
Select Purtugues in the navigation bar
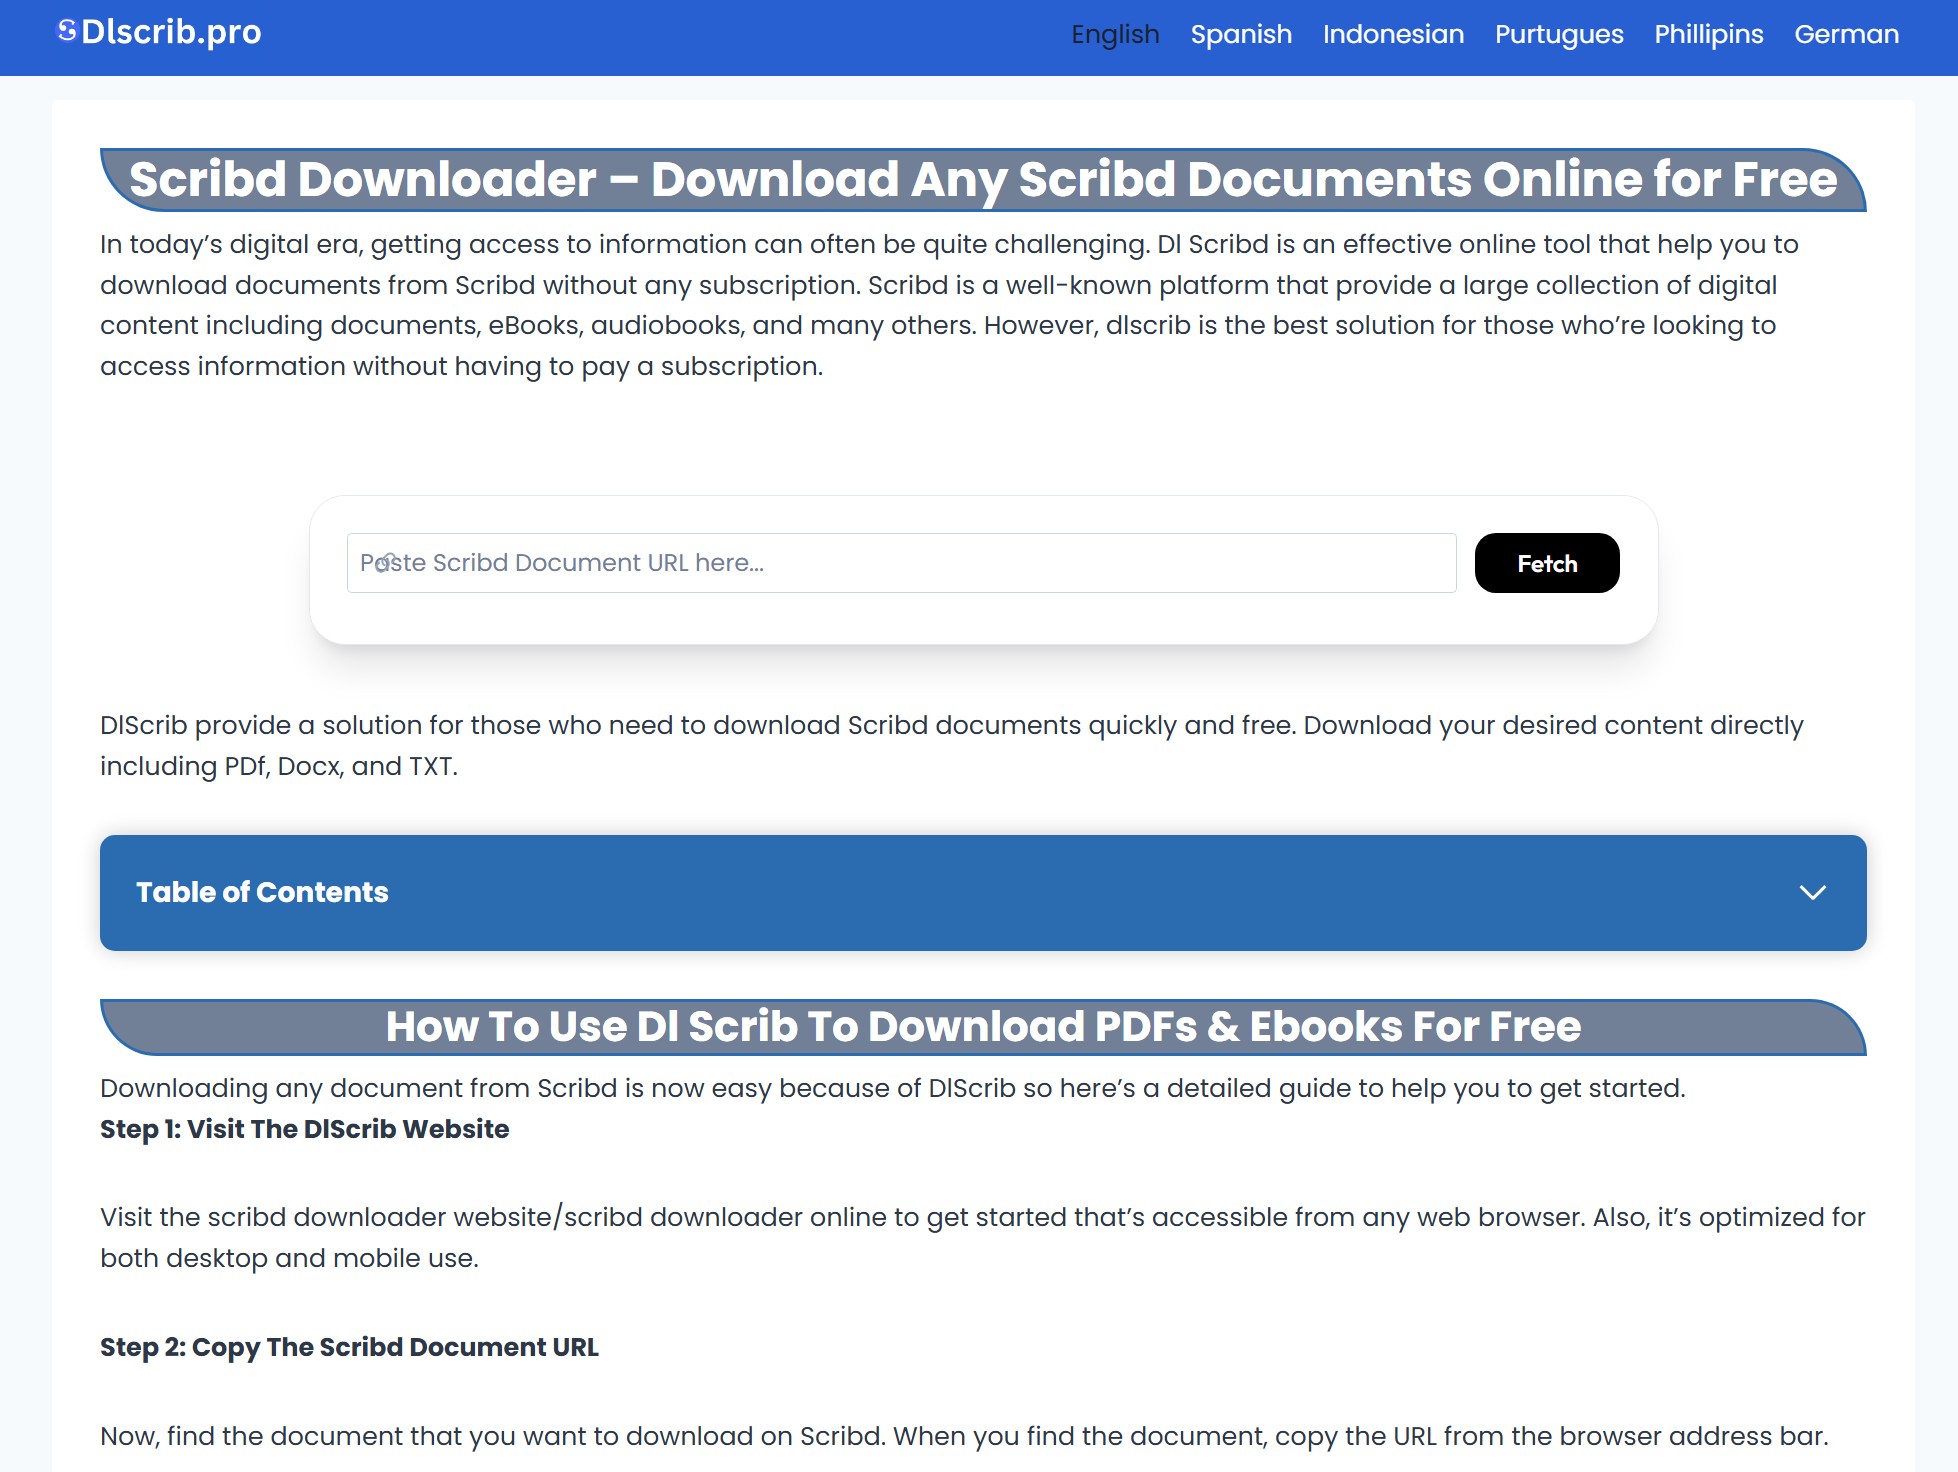click(x=1558, y=34)
